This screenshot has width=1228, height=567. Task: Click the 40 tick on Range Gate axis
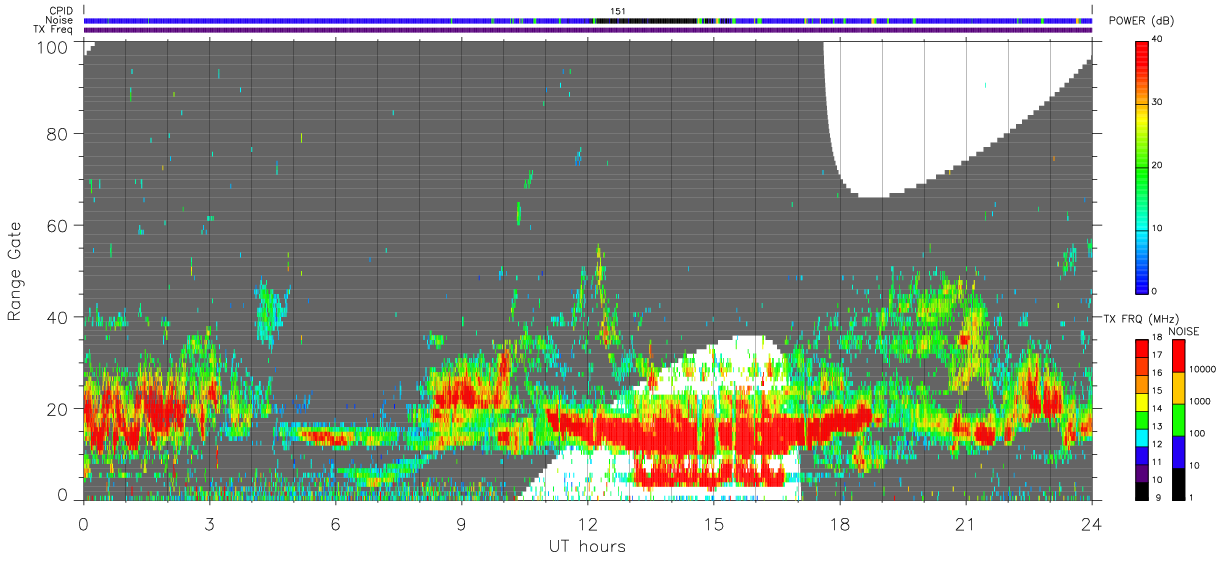[x=58, y=317]
